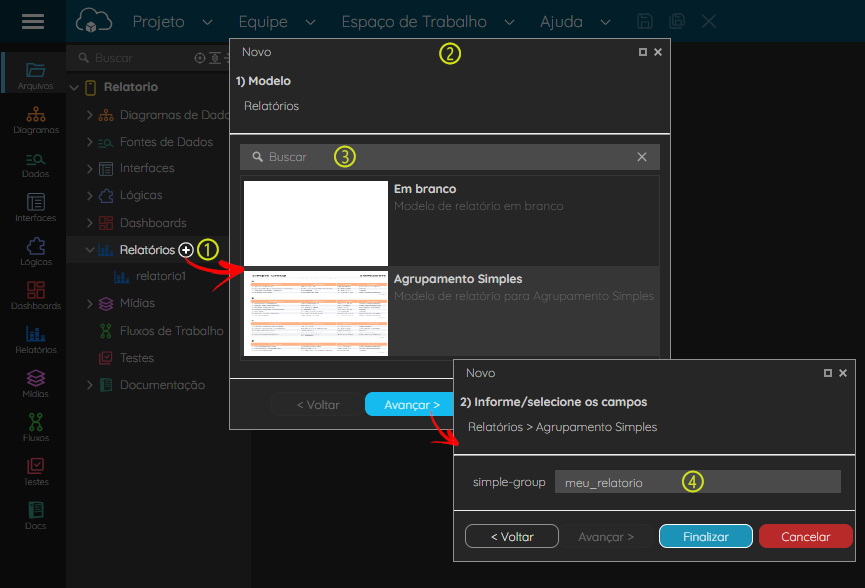Viewport: 865px width, 588px height.
Task: Click the Finalizar button
Action: point(706,536)
